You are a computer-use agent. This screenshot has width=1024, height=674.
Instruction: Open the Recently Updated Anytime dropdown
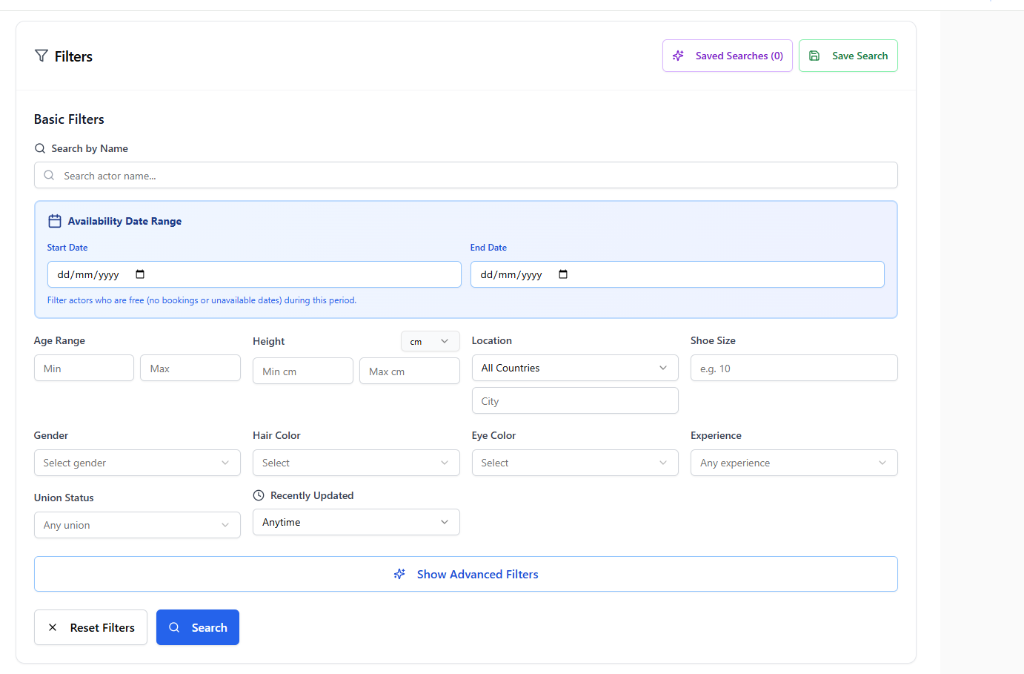click(356, 522)
